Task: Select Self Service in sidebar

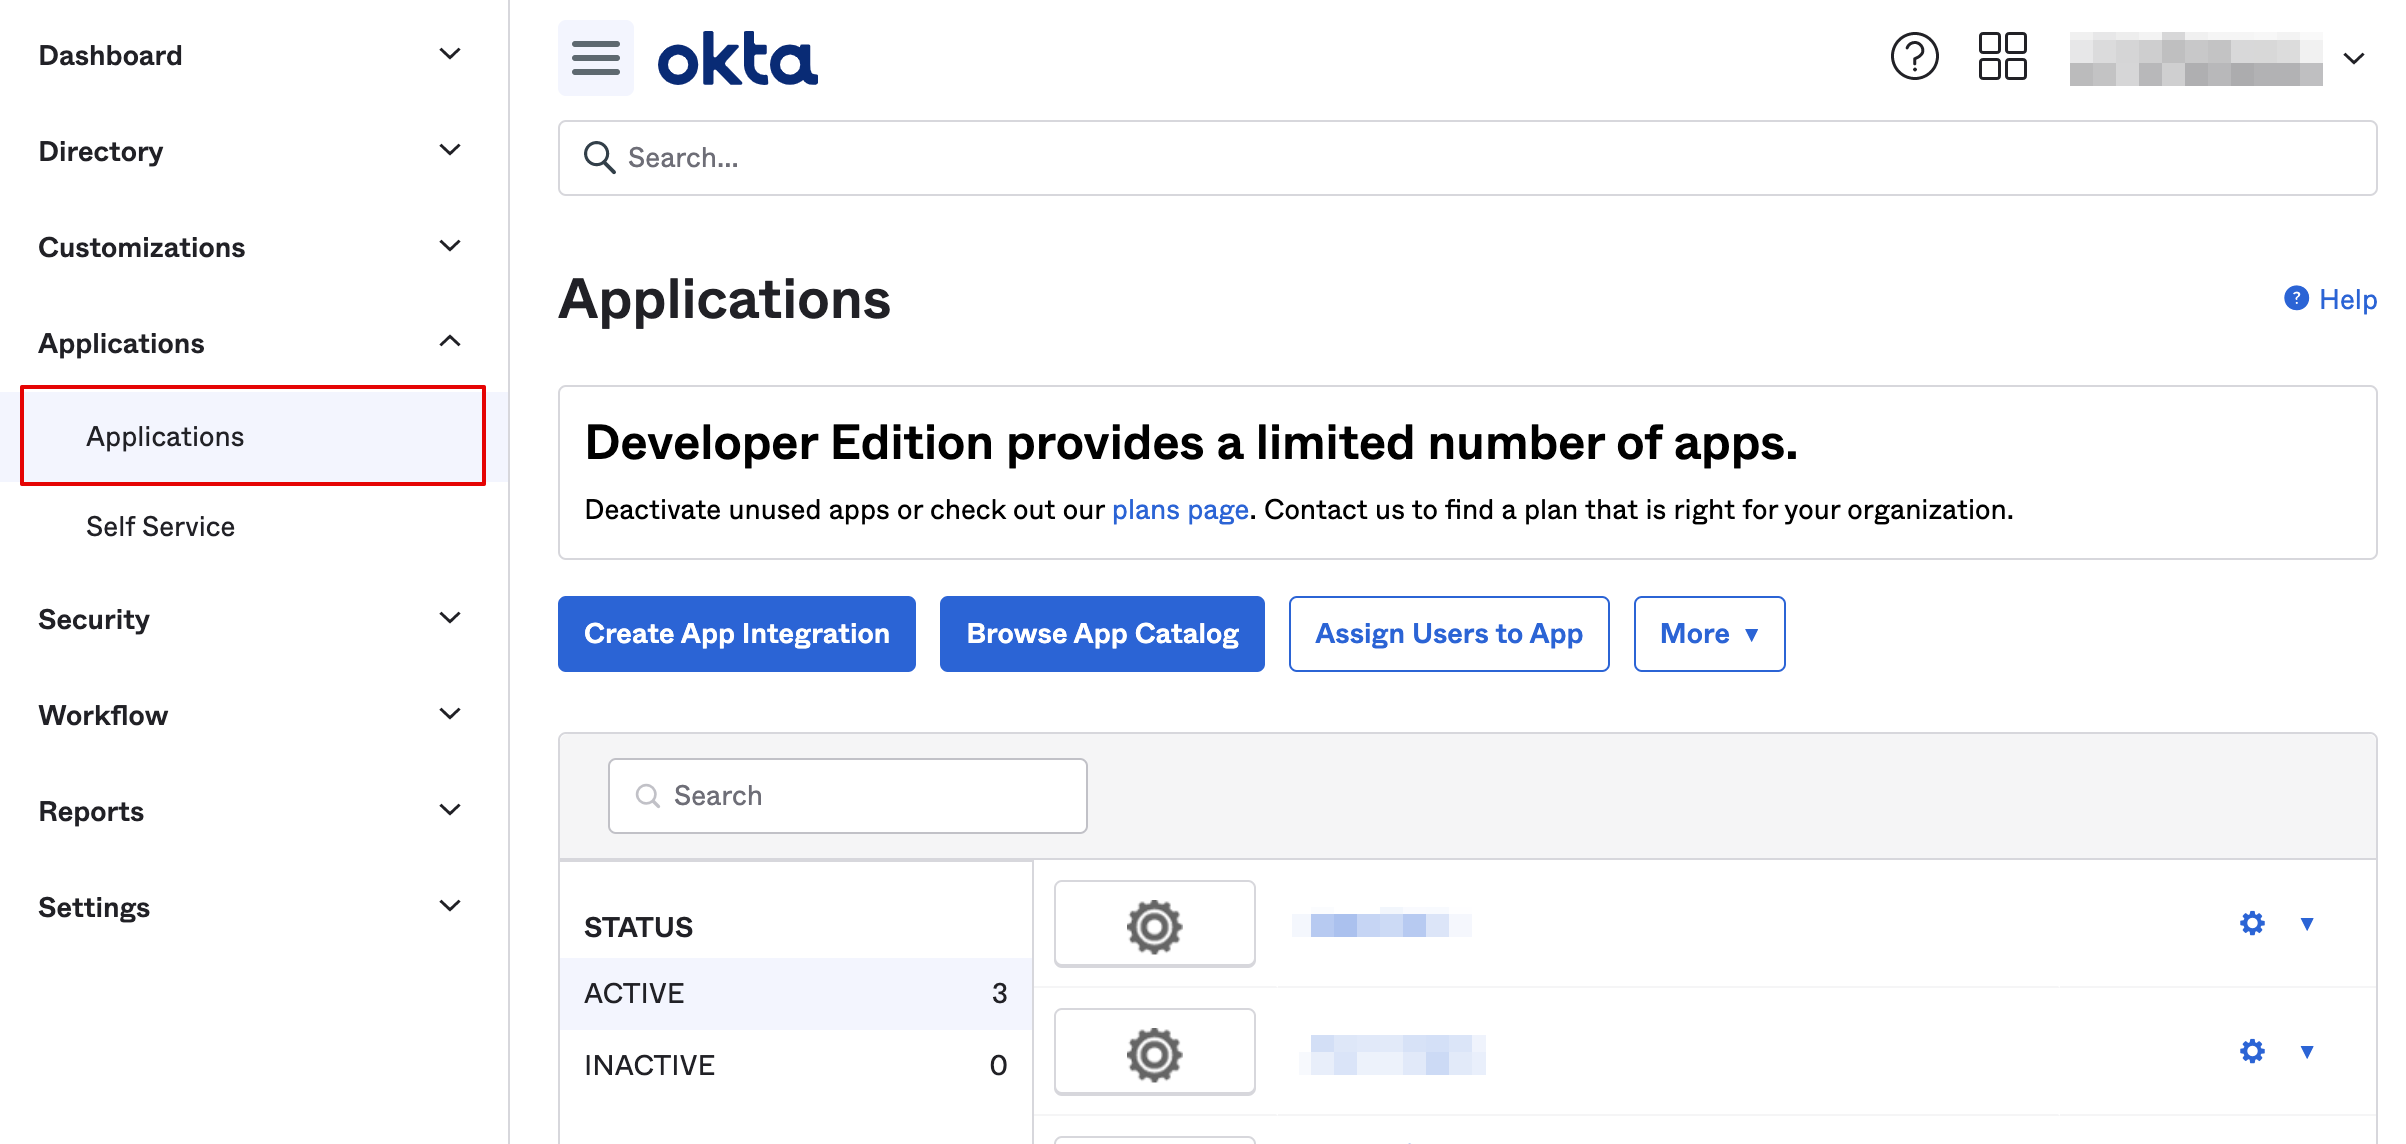Action: tap(160, 527)
